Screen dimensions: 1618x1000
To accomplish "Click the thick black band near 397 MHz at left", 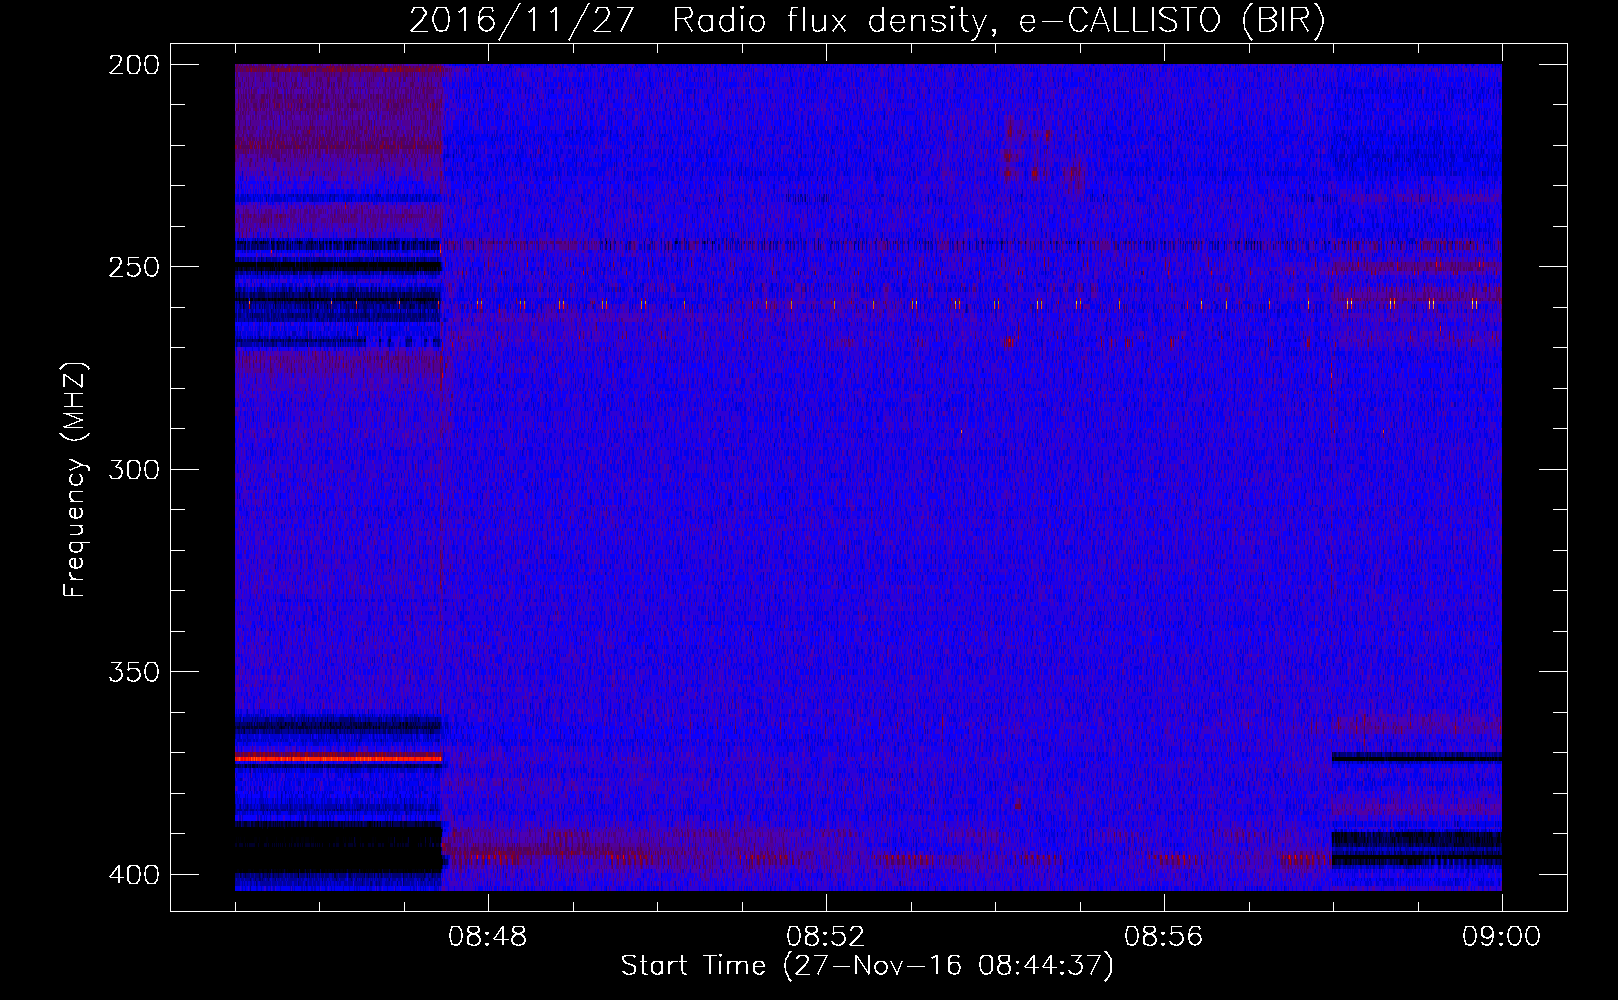I will (x=338, y=848).
